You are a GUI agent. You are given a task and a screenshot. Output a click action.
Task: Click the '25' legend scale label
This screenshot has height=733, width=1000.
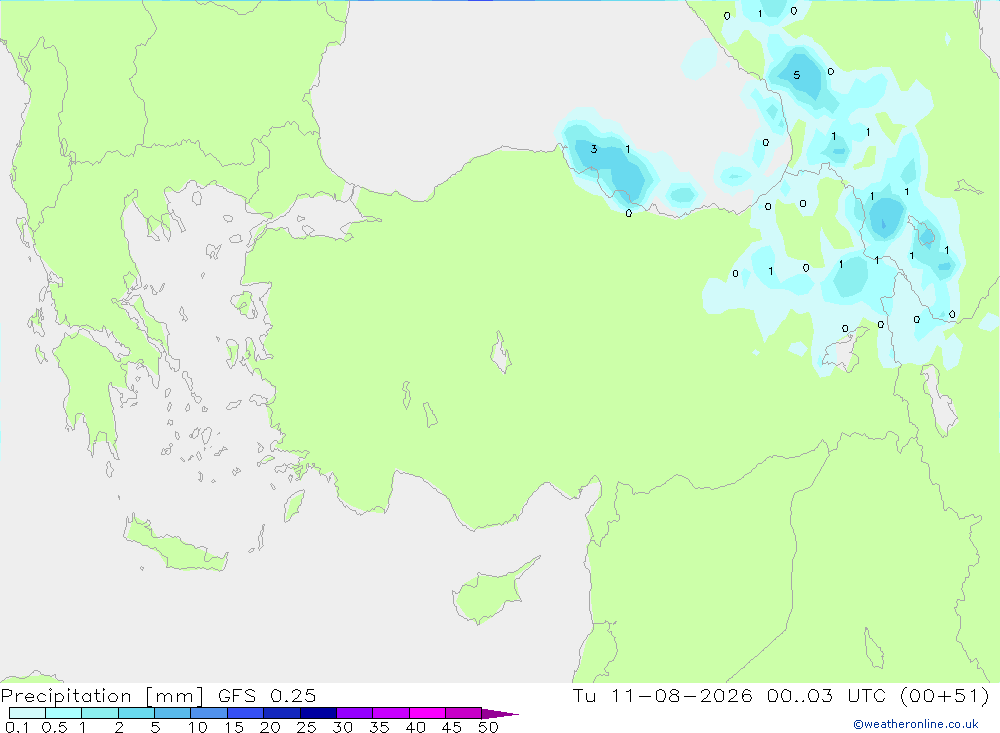tap(307, 727)
